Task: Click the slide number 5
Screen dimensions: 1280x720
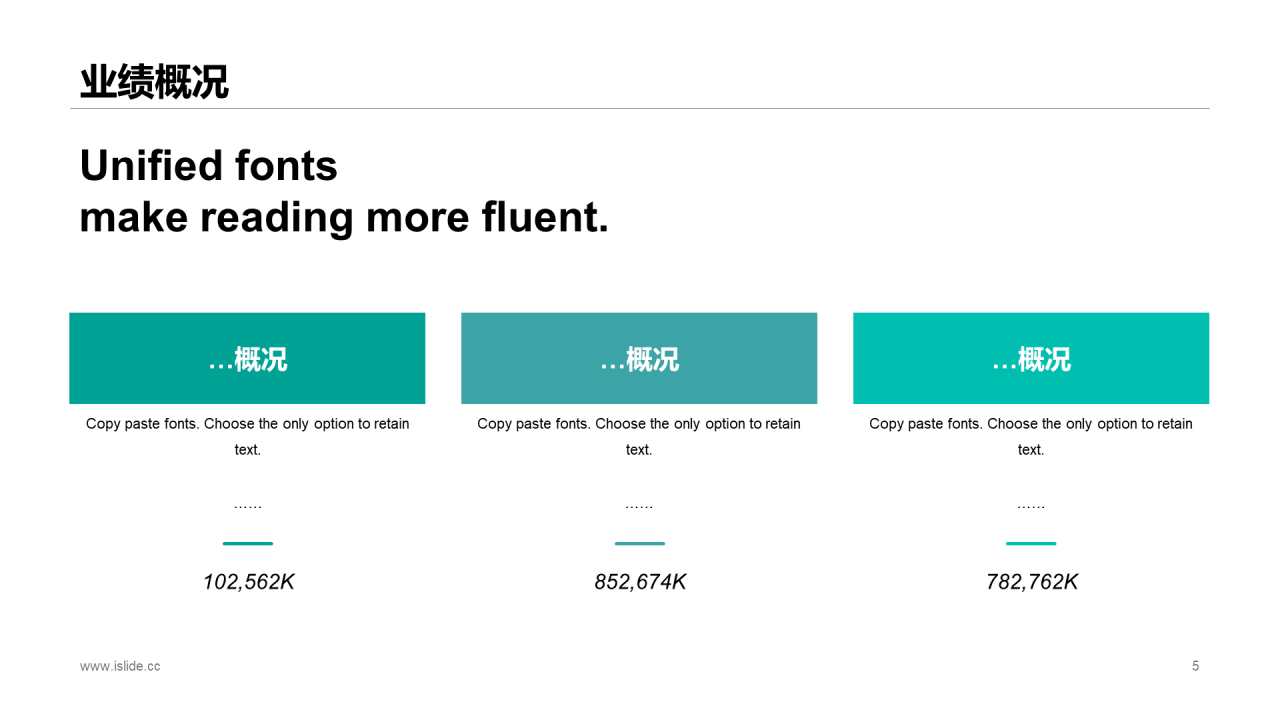Action: [x=1195, y=666]
